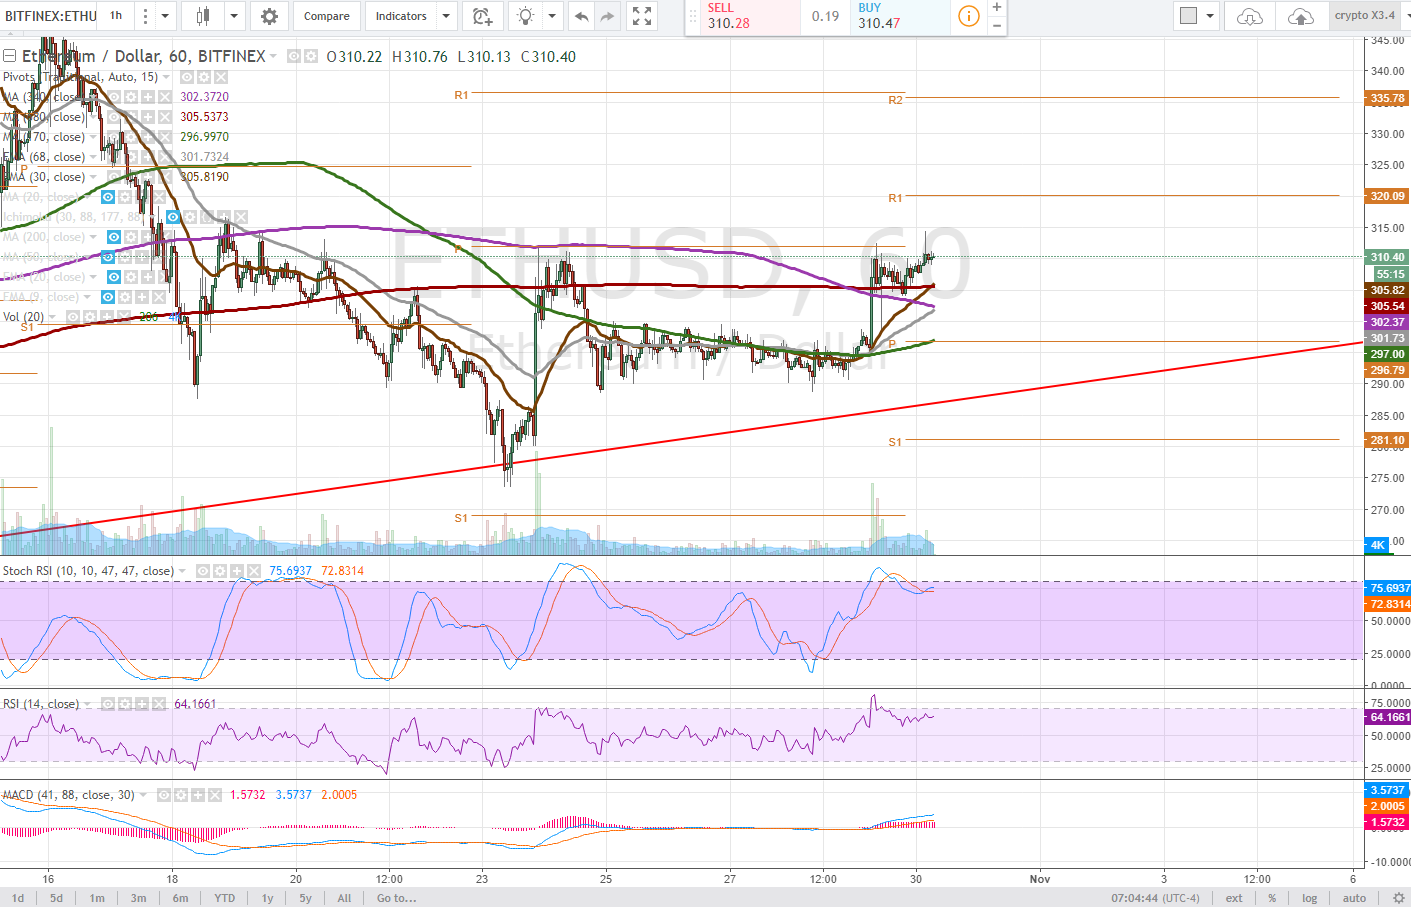The image size is (1411, 907).
Task: Toggle the log scale option
Action: tap(1309, 898)
